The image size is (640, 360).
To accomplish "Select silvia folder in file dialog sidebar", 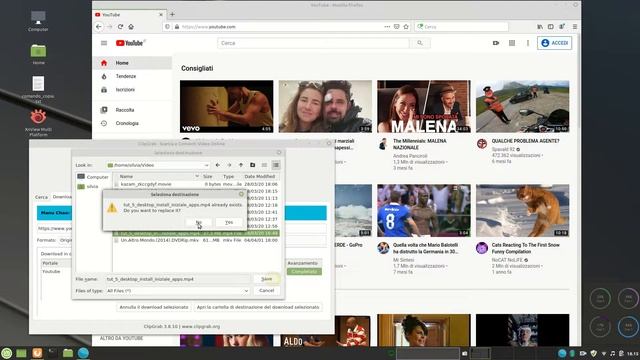I will click(89, 187).
